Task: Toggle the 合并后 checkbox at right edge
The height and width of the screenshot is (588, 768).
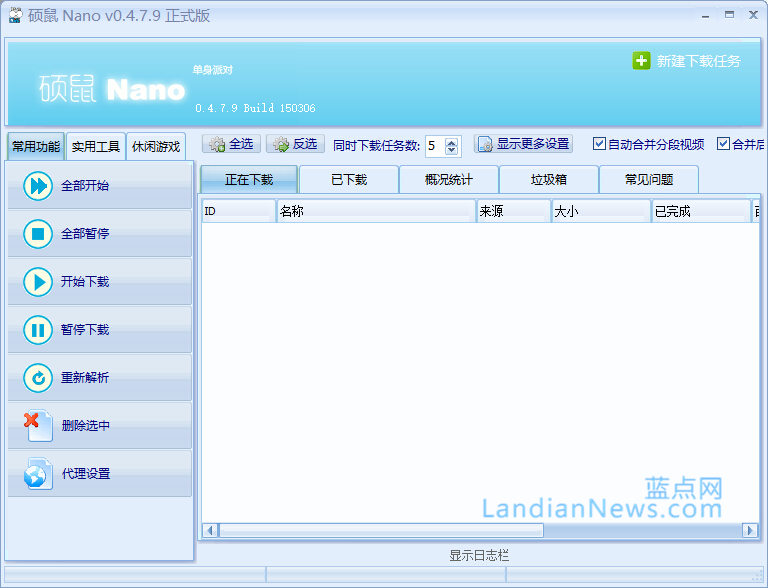Action: pyautogui.click(x=723, y=144)
